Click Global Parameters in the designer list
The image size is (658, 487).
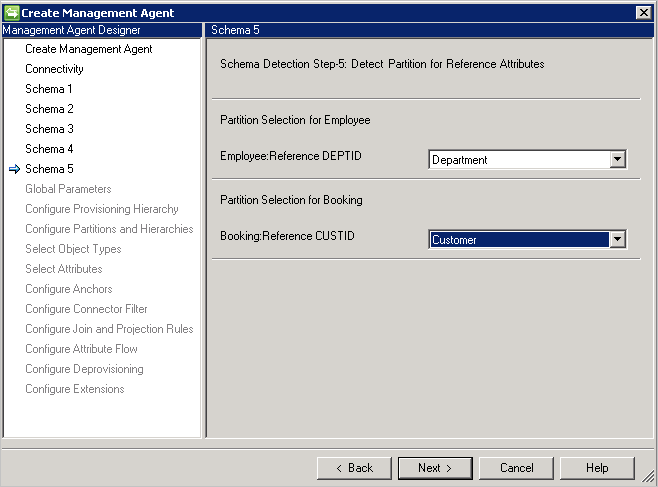(x=68, y=189)
